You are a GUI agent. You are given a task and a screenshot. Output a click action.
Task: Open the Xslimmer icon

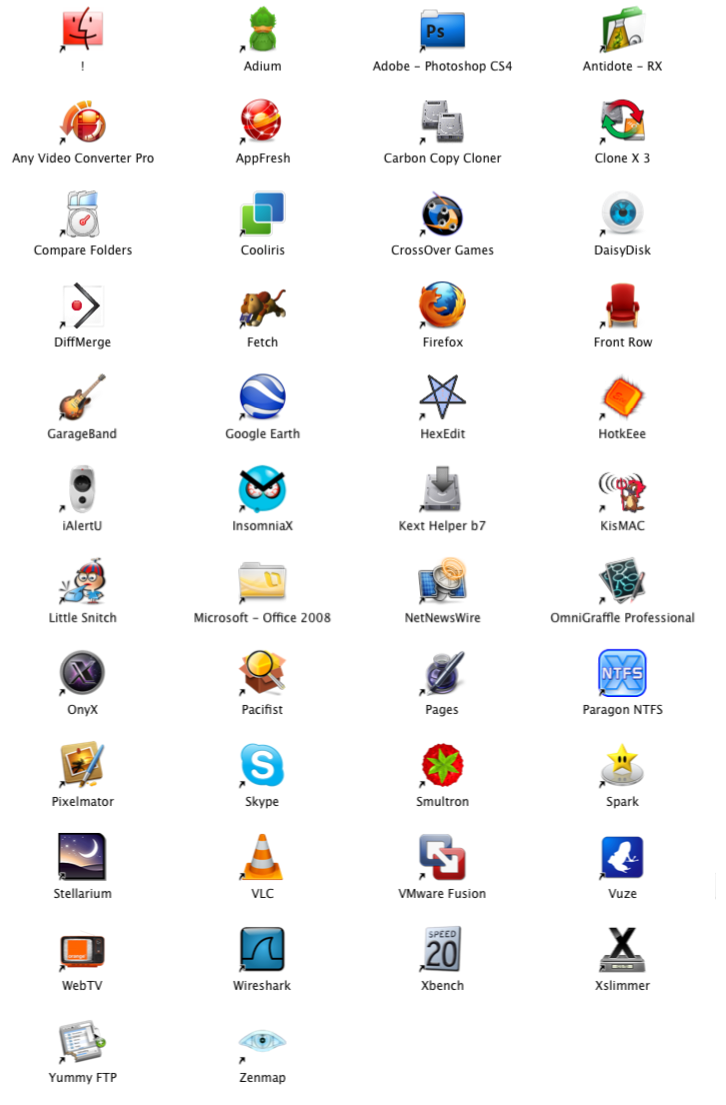pyautogui.click(x=622, y=949)
